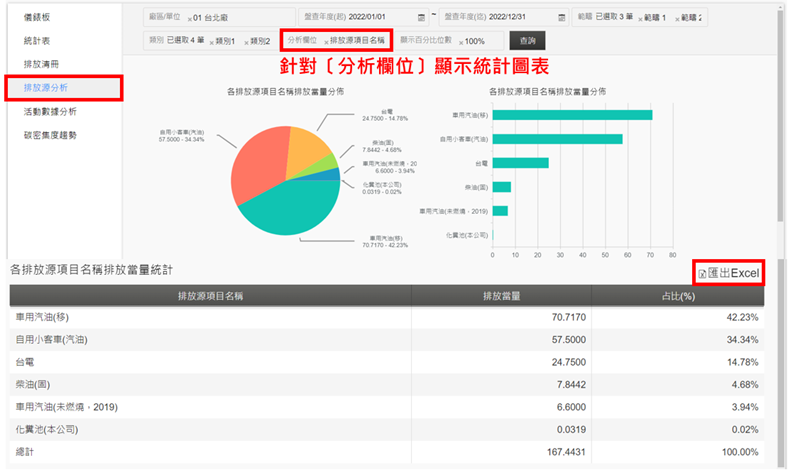Open end year calendar picker icon
The height and width of the screenshot is (470, 788).
point(564,18)
